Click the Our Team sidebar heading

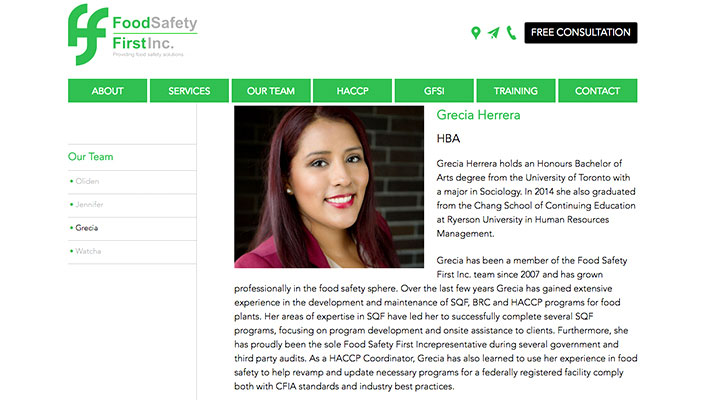pyautogui.click(x=91, y=156)
